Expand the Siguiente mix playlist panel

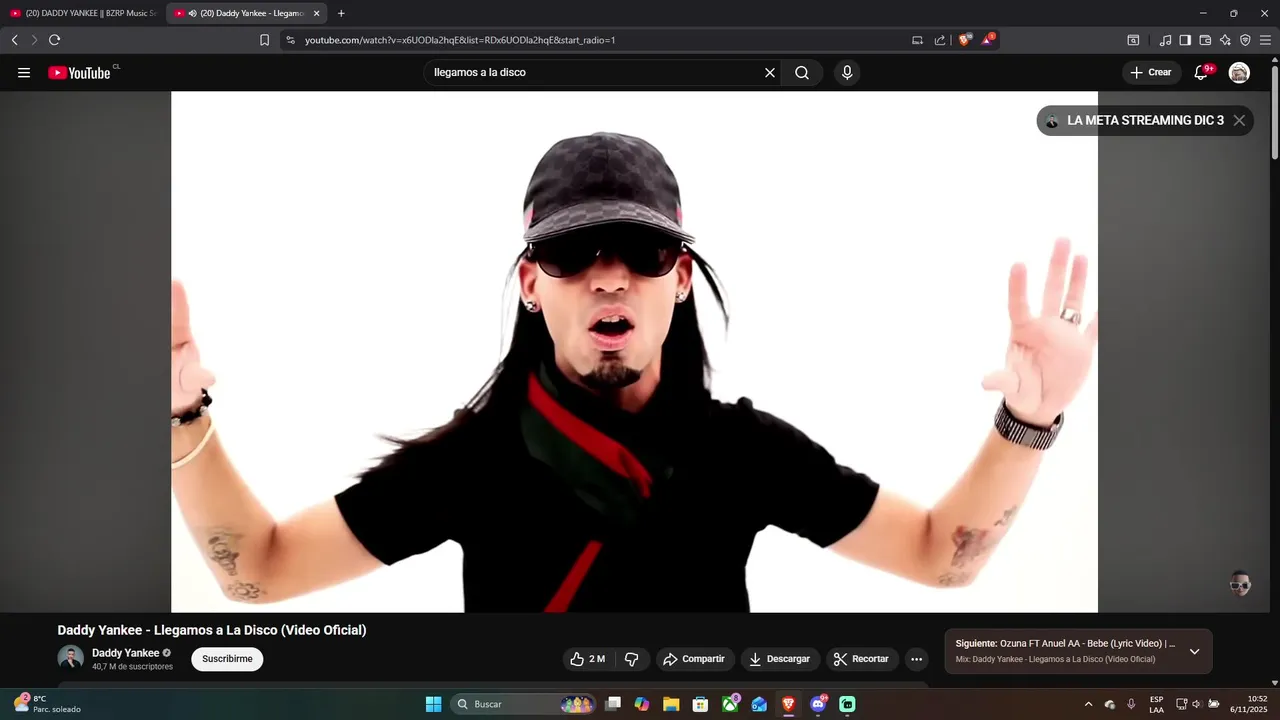coord(1194,652)
